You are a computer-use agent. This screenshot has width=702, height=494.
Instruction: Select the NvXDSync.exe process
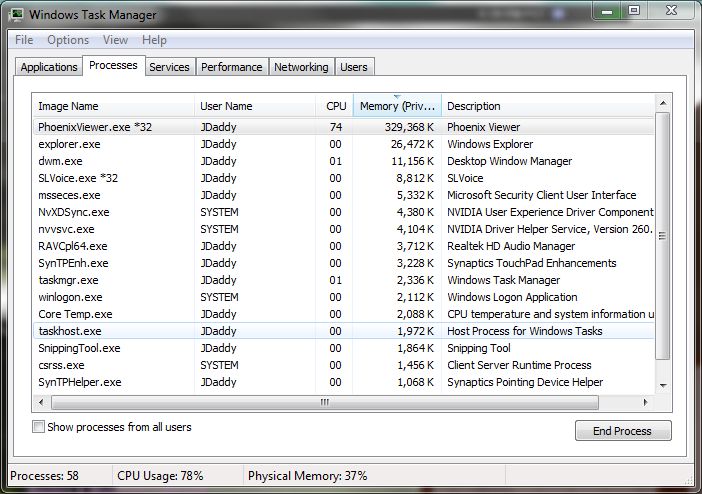tap(343, 212)
